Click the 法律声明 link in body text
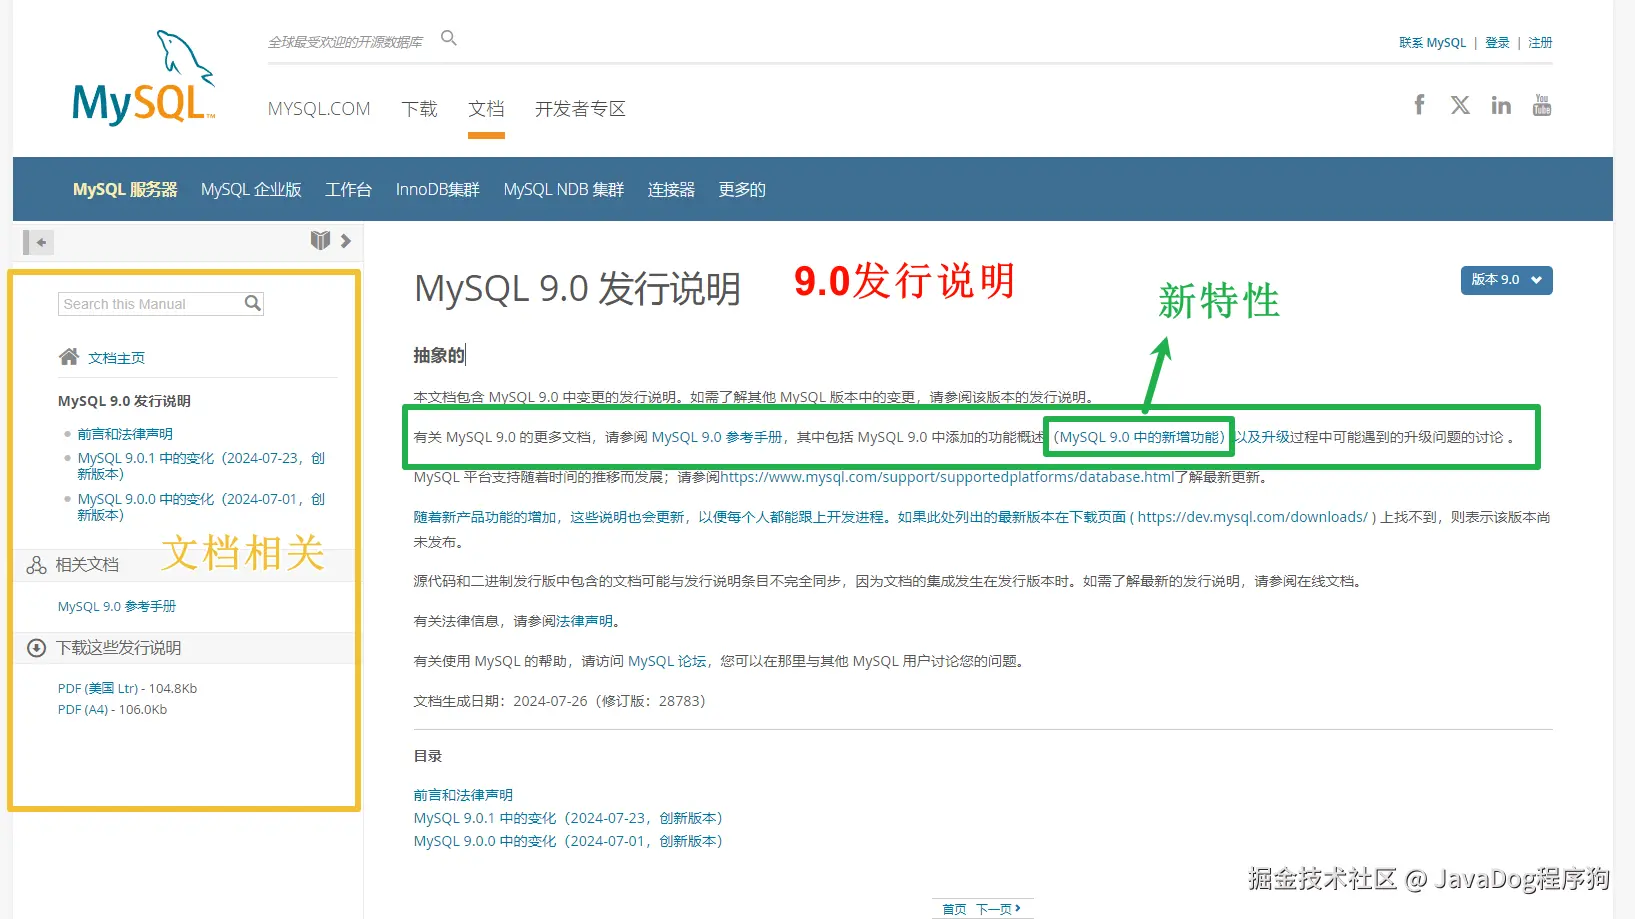This screenshot has width=1635, height=919. tap(584, 621)
